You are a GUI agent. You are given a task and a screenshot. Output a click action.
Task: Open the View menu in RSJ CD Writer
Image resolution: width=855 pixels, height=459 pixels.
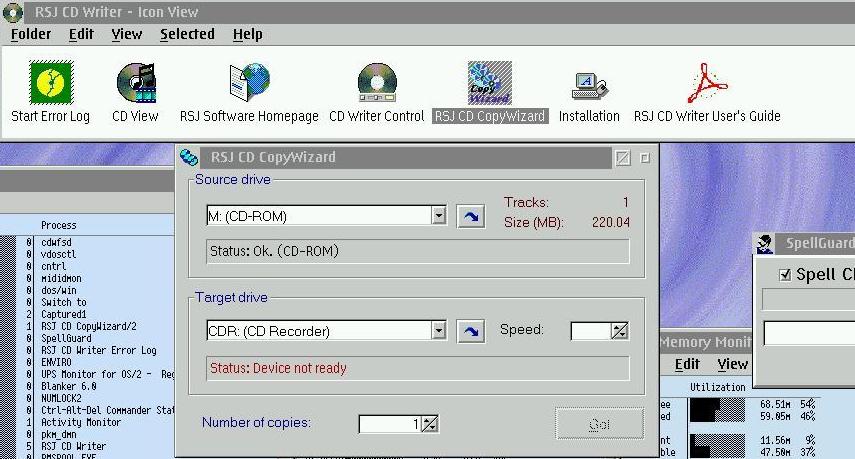(127, 34)
